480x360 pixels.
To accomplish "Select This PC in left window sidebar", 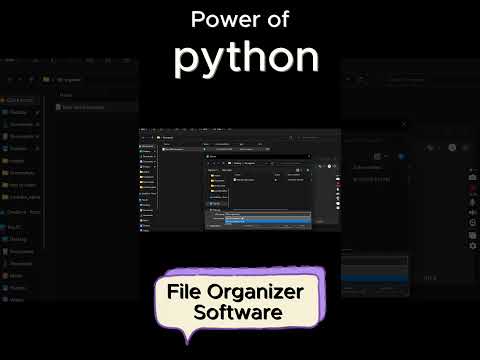I will click(13, 227).
